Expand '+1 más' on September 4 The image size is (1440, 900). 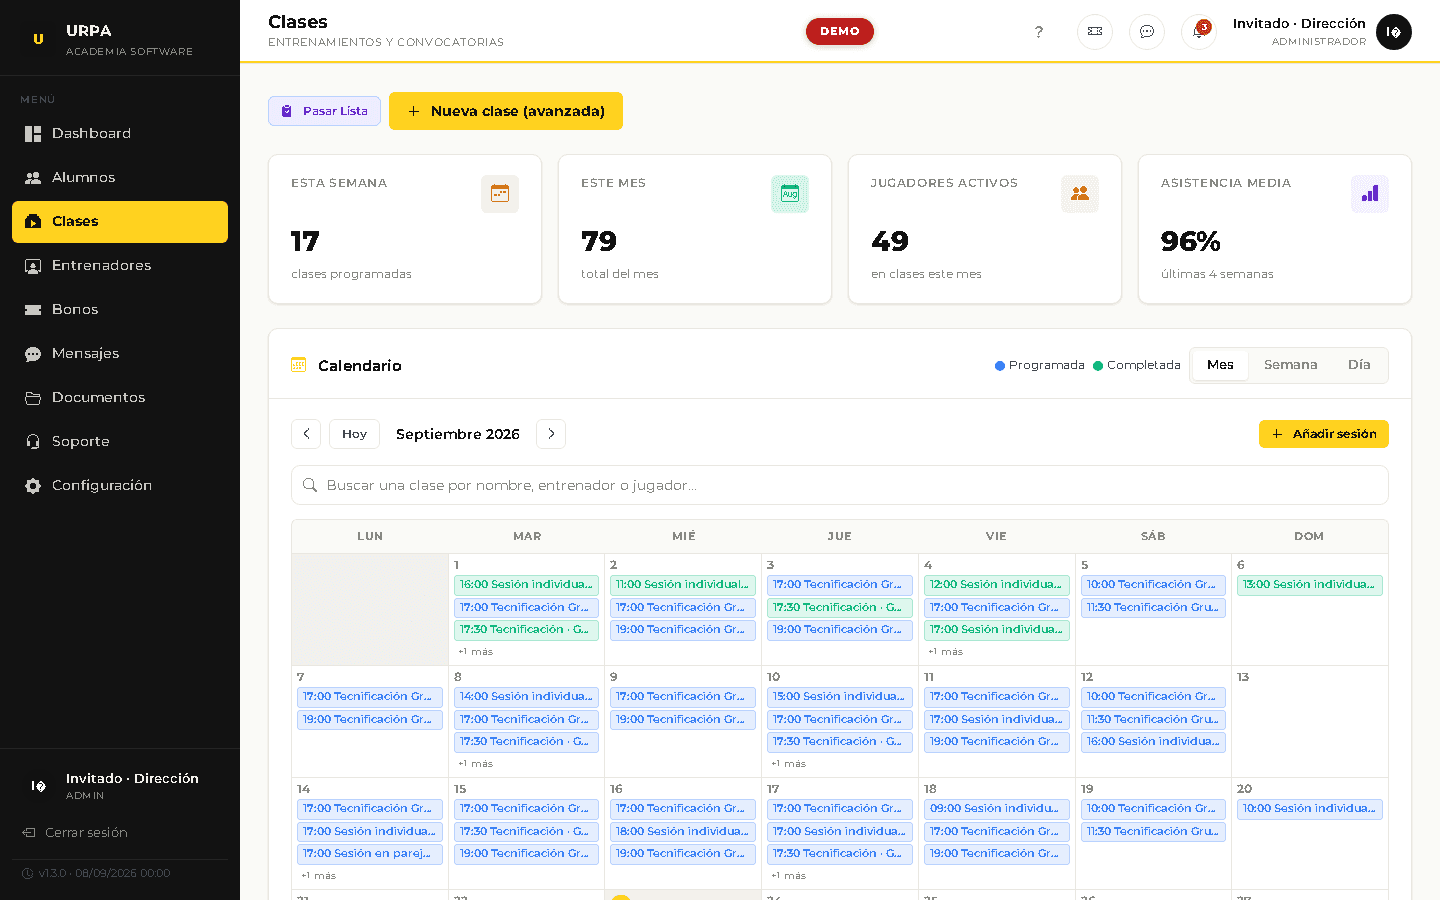tap(945, 652)
